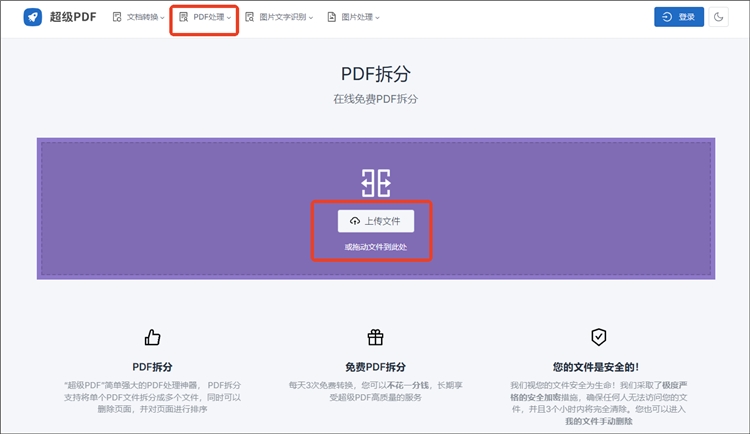Open the 图片处理 menu label
This screenshot has height=434, width=750.
point(357,17)
